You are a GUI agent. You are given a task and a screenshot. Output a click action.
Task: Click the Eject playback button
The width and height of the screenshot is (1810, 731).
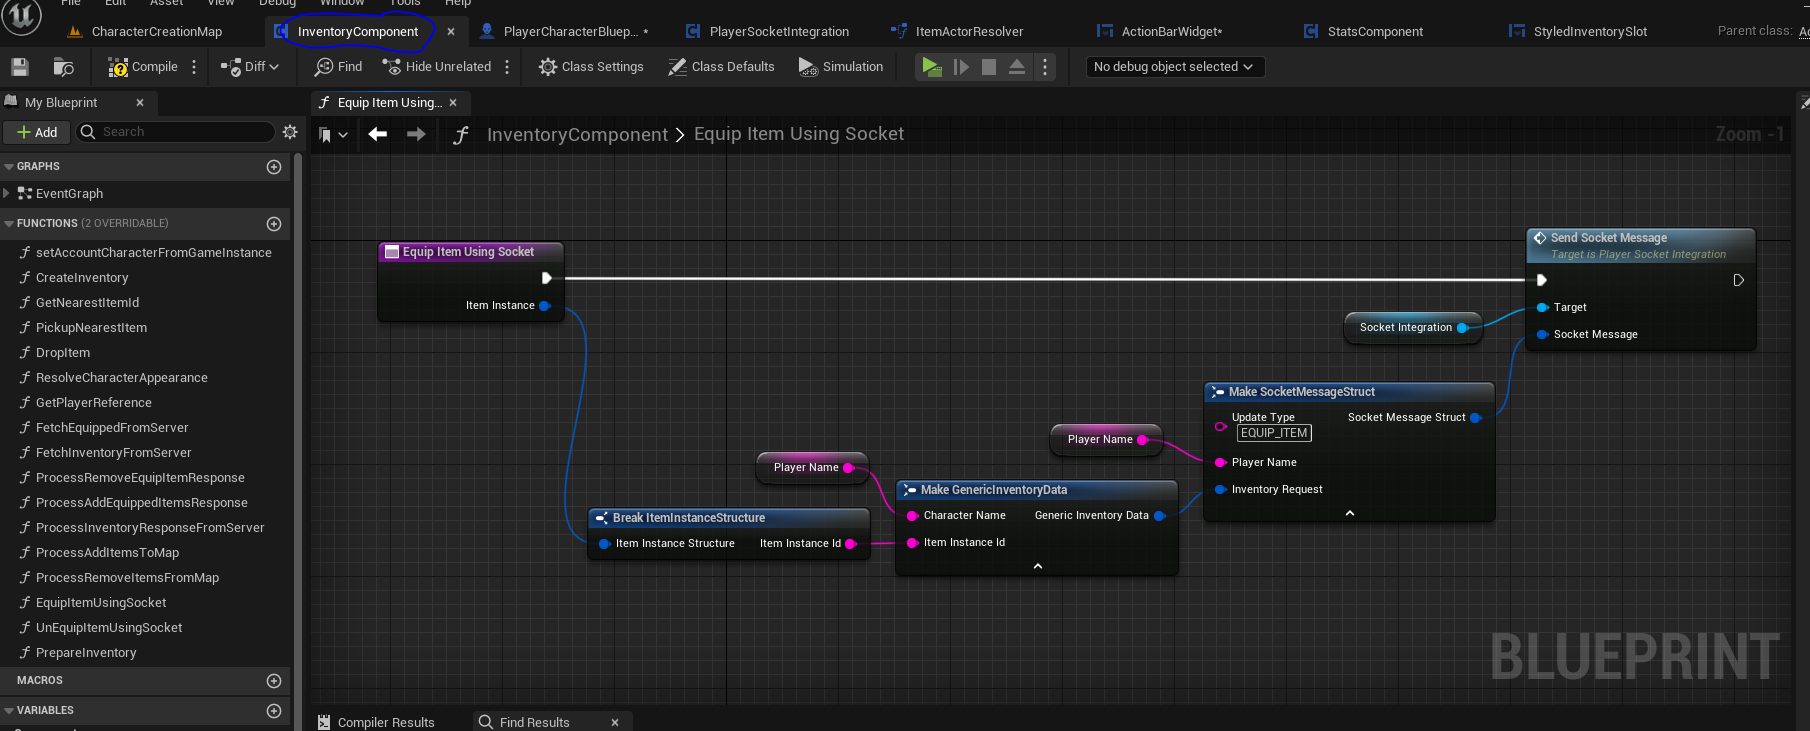tap(1017, 67)
